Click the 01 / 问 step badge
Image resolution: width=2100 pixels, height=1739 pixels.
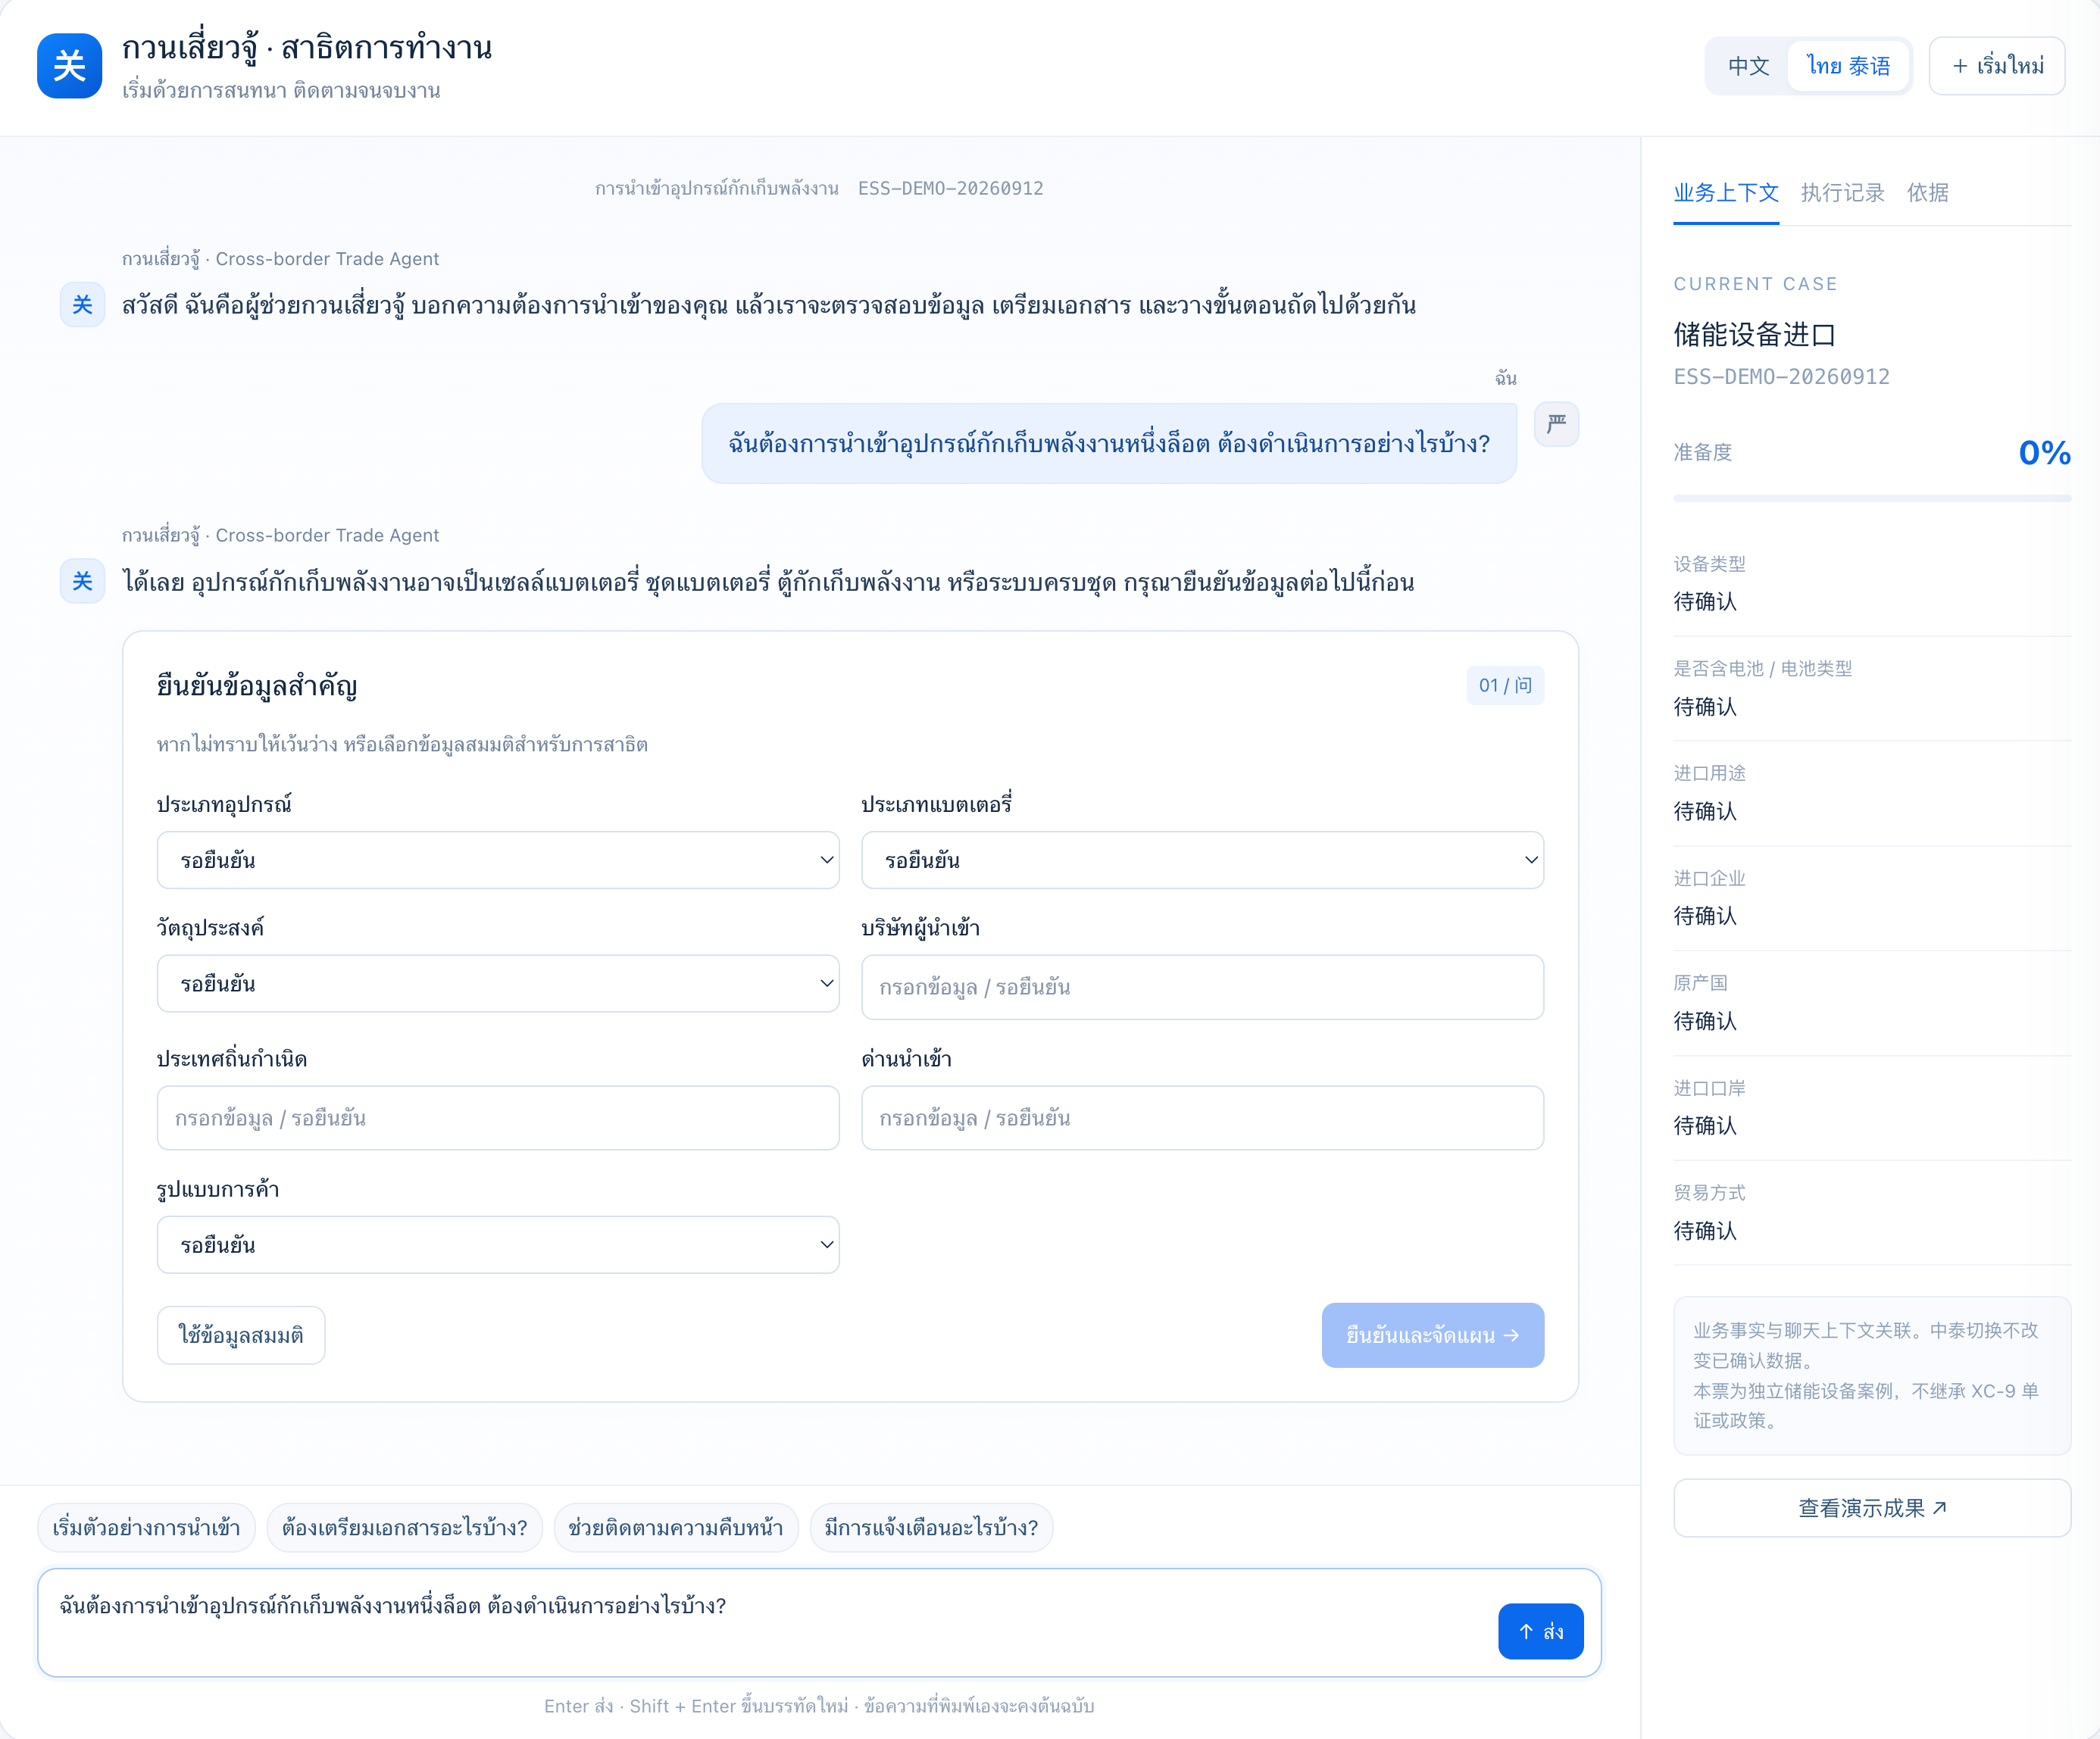coord(1505,685)
